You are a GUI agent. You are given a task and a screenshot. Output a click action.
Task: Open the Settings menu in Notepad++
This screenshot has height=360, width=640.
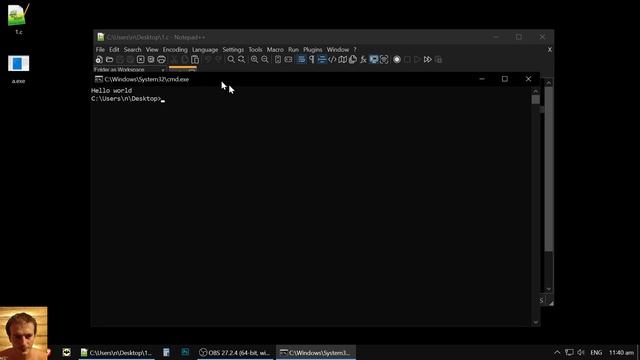233,49
